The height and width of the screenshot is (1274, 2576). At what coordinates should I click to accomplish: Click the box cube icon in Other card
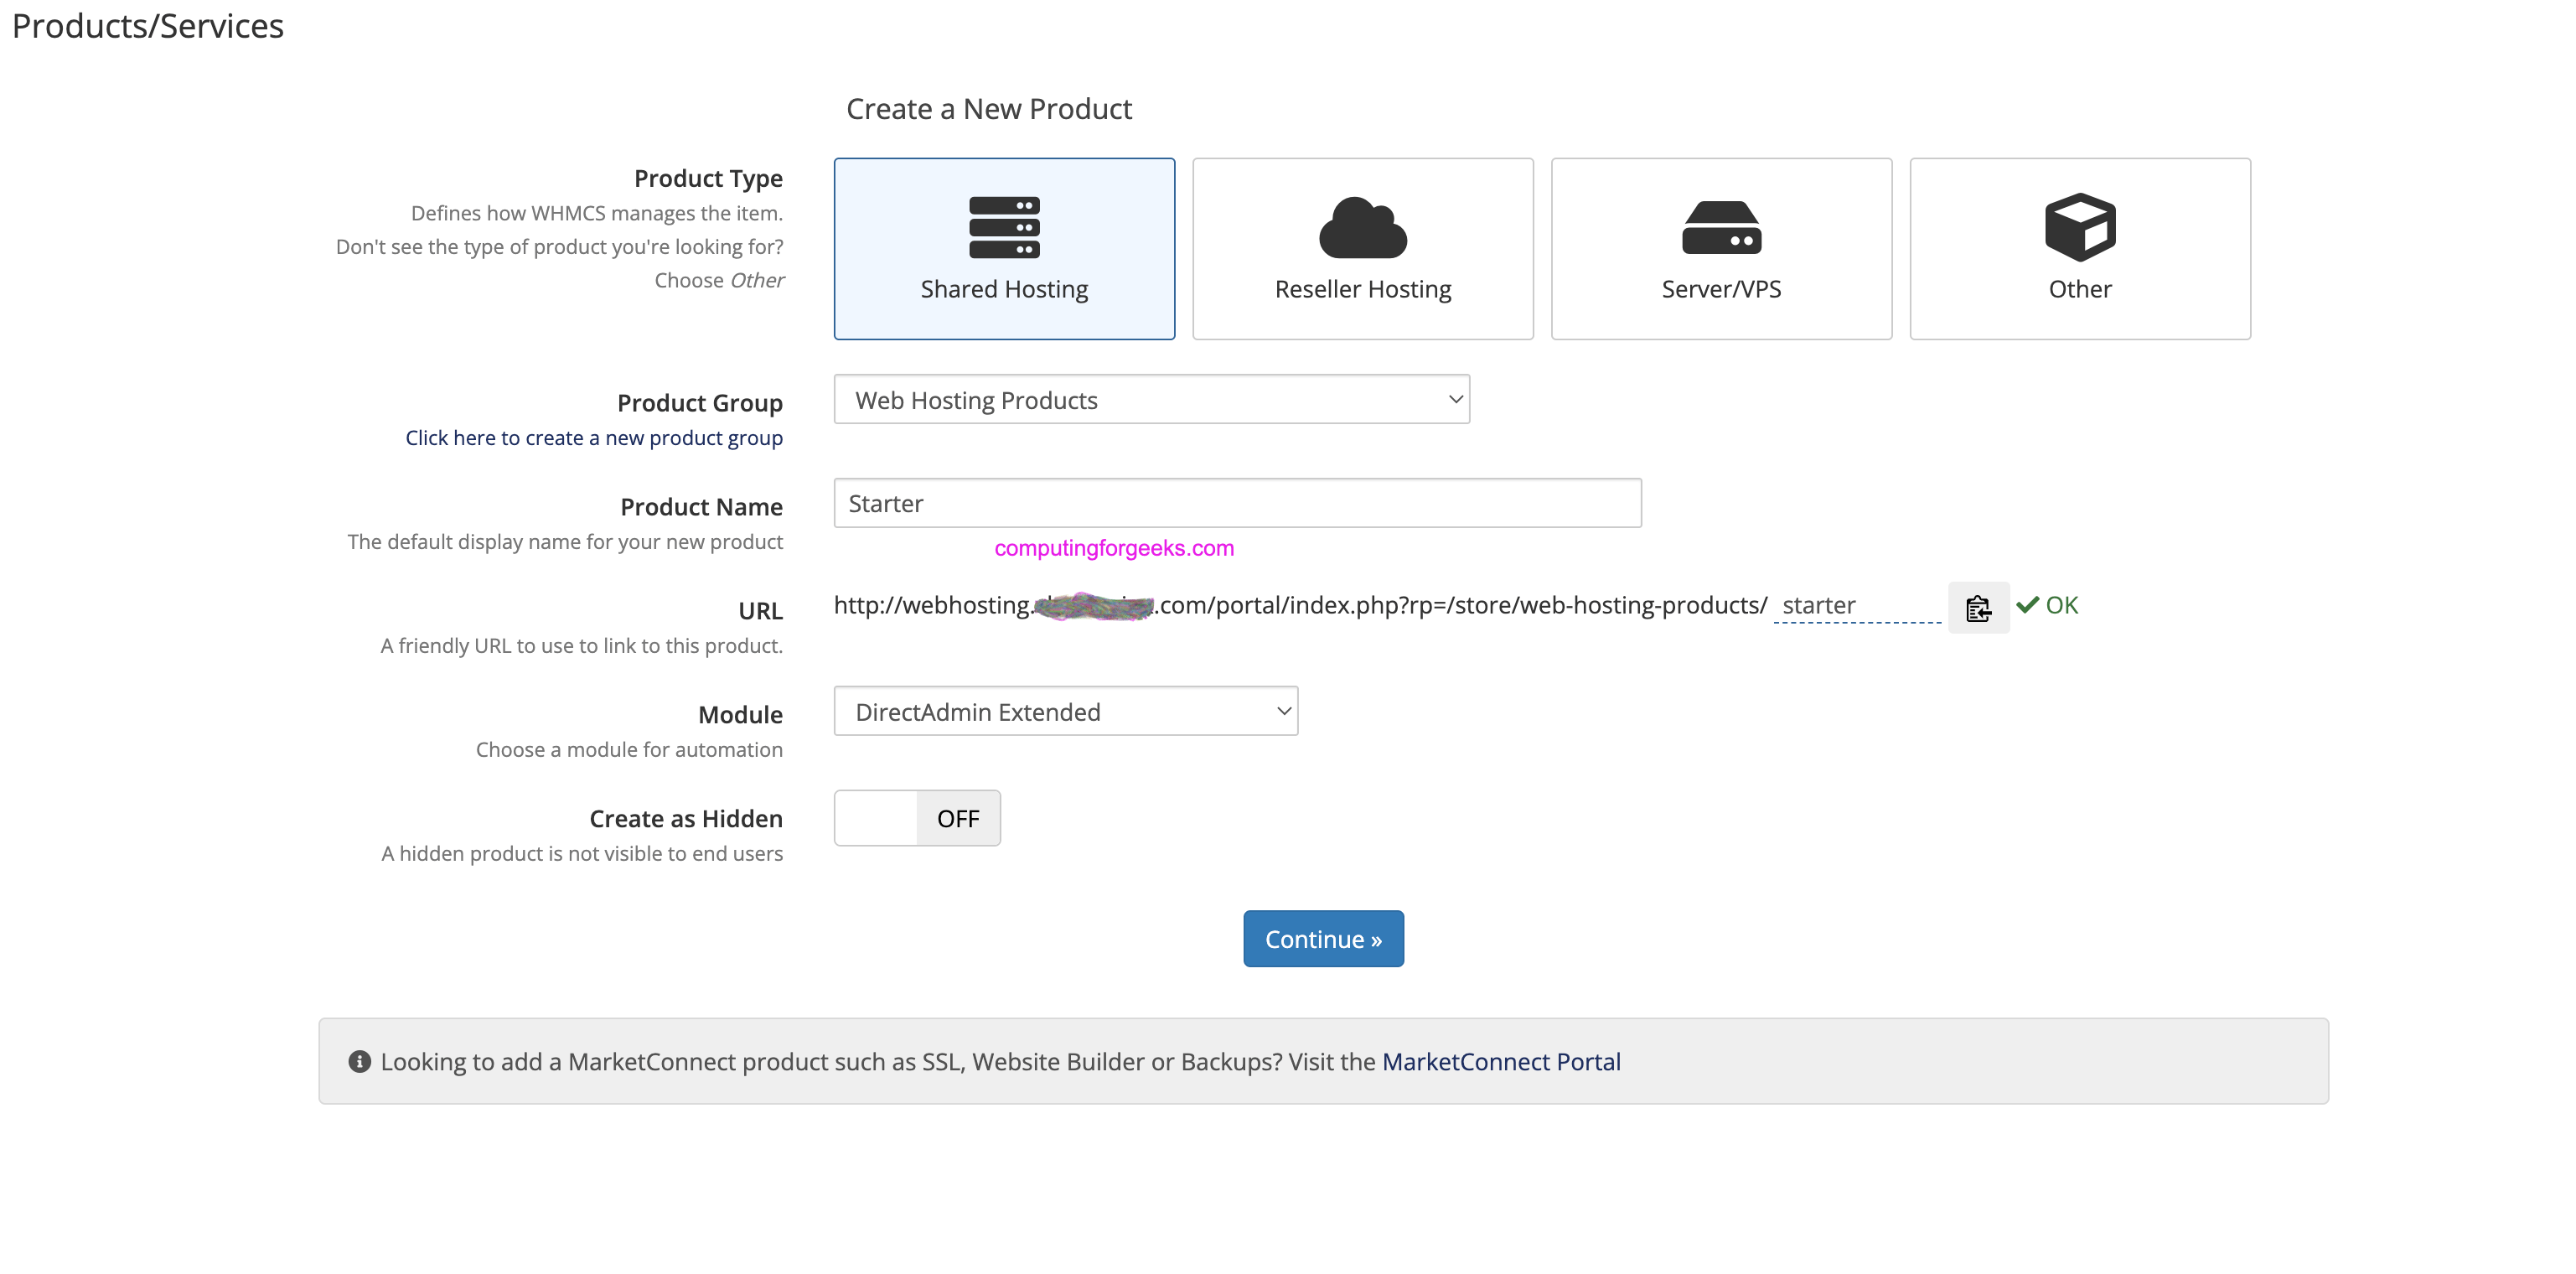2080,227
